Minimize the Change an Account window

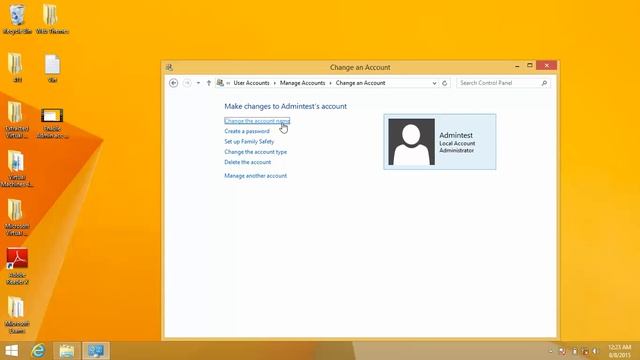coord(517,66)
